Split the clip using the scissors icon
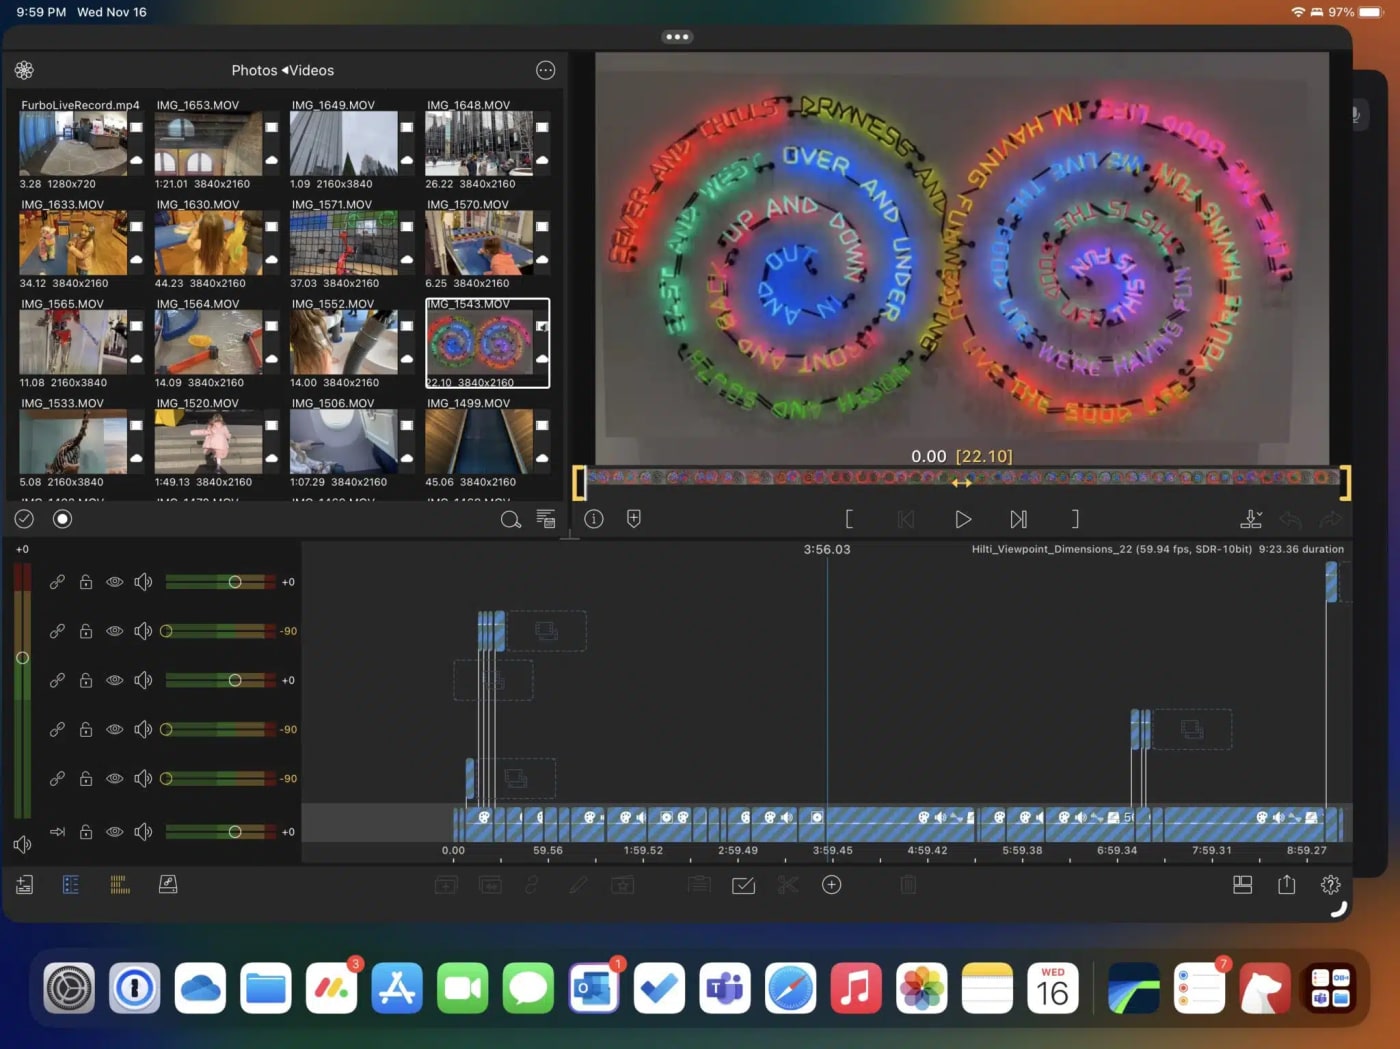 [x=787, y=884]
